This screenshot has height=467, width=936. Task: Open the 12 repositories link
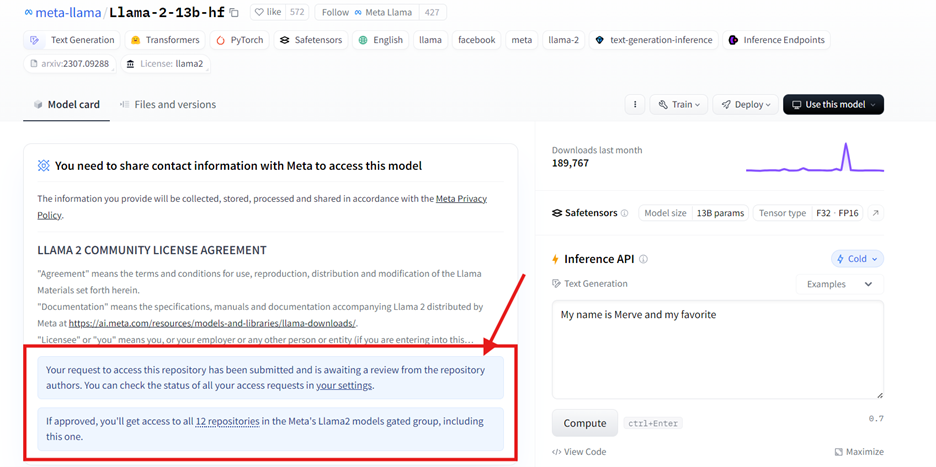[227, 421]
